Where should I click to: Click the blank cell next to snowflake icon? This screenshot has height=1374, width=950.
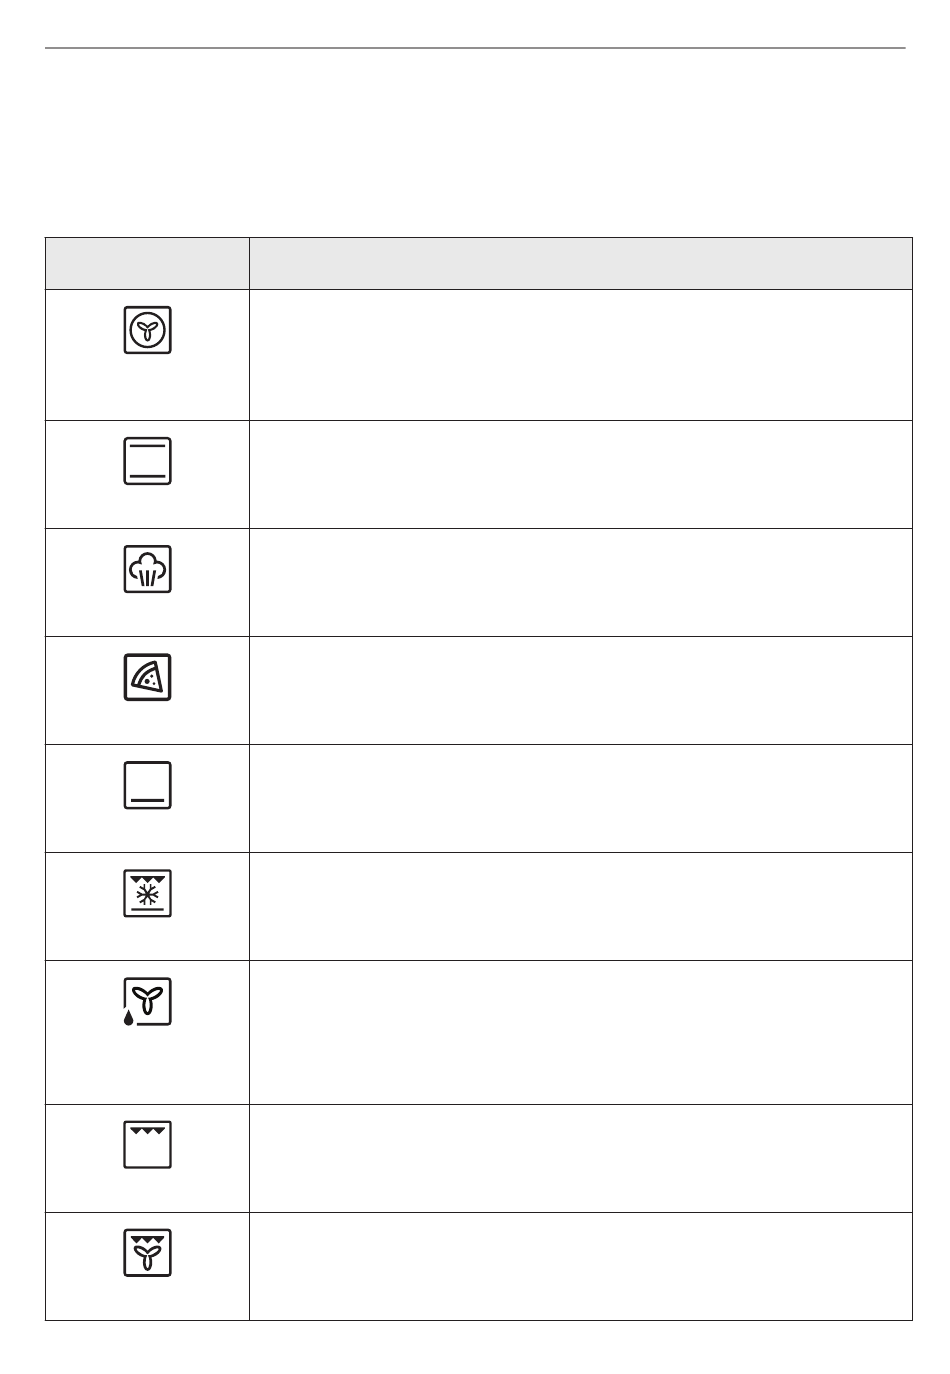click(581, 906)
